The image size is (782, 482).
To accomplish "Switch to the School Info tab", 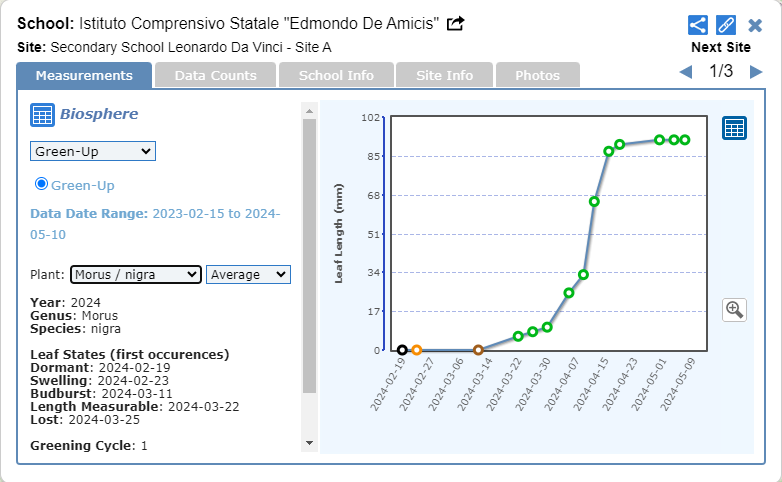I will coord(336,75).
